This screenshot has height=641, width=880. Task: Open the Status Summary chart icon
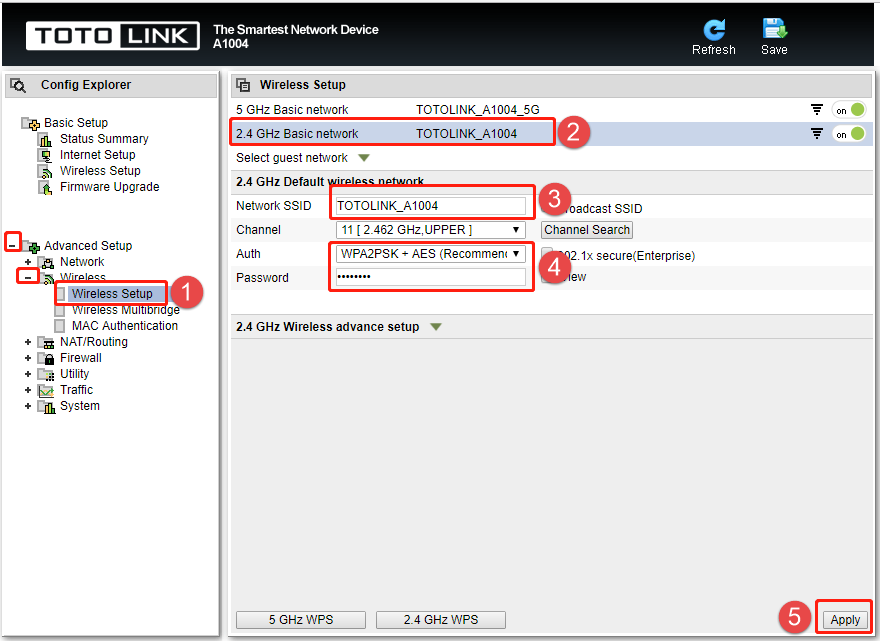45,139
